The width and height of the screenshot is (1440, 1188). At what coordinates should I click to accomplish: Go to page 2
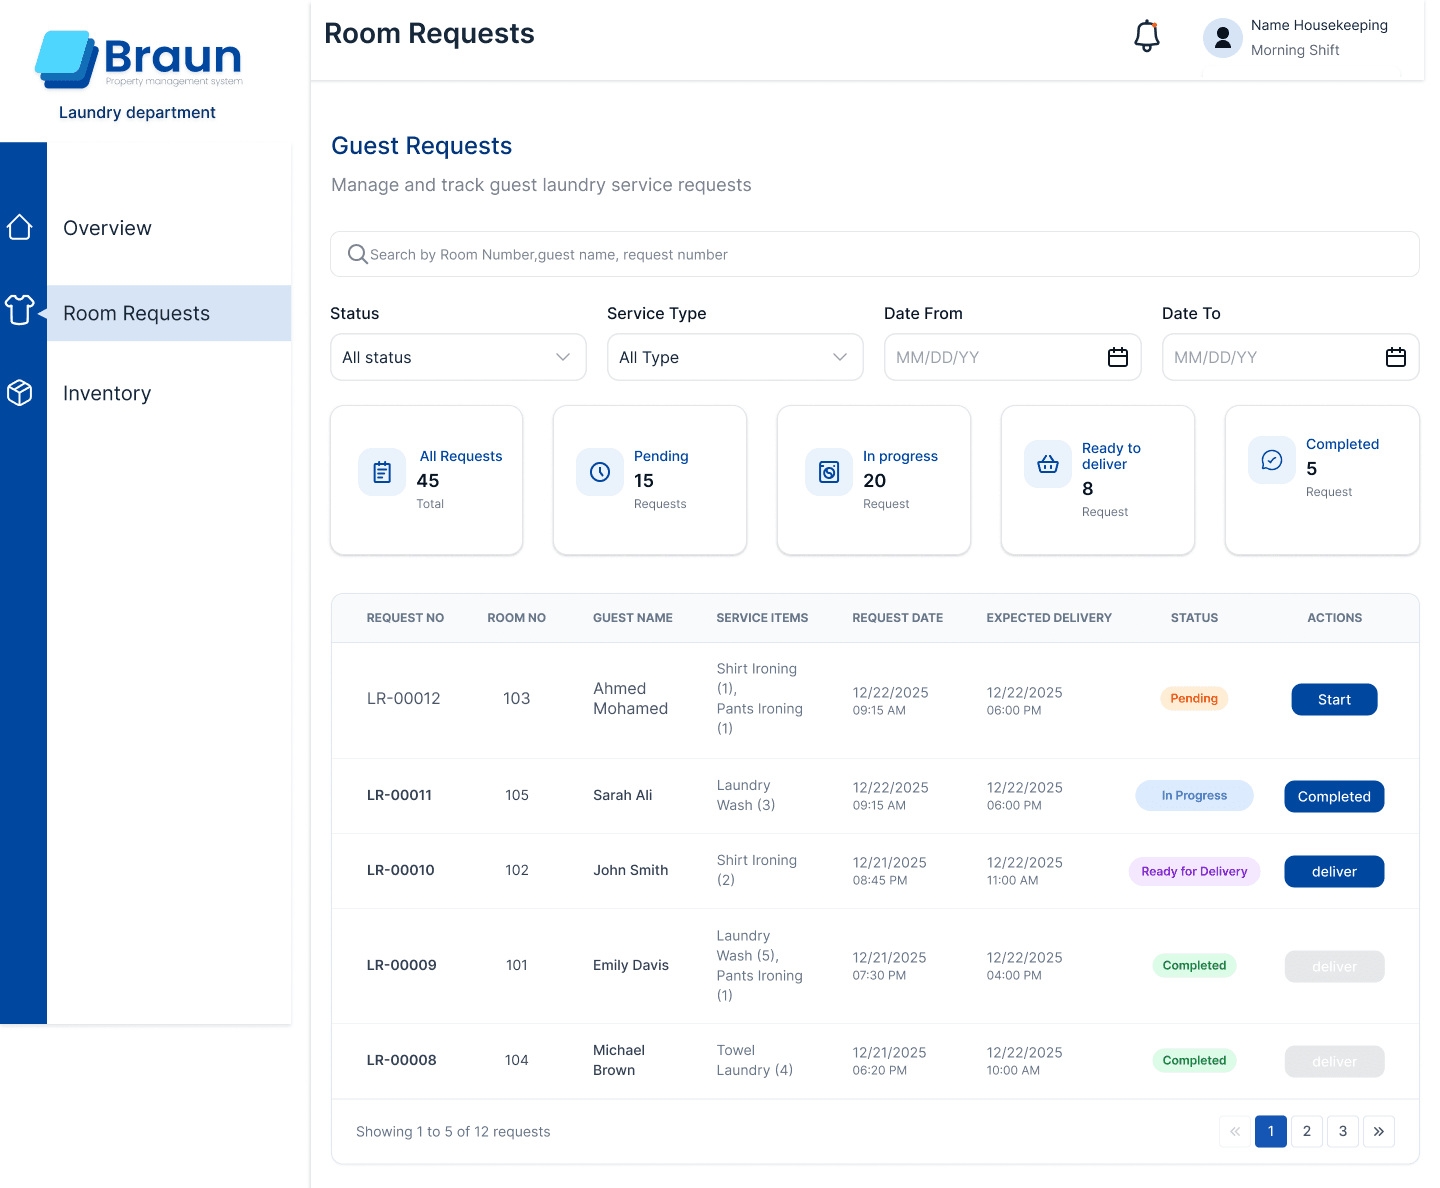tap(1307, 1131)
